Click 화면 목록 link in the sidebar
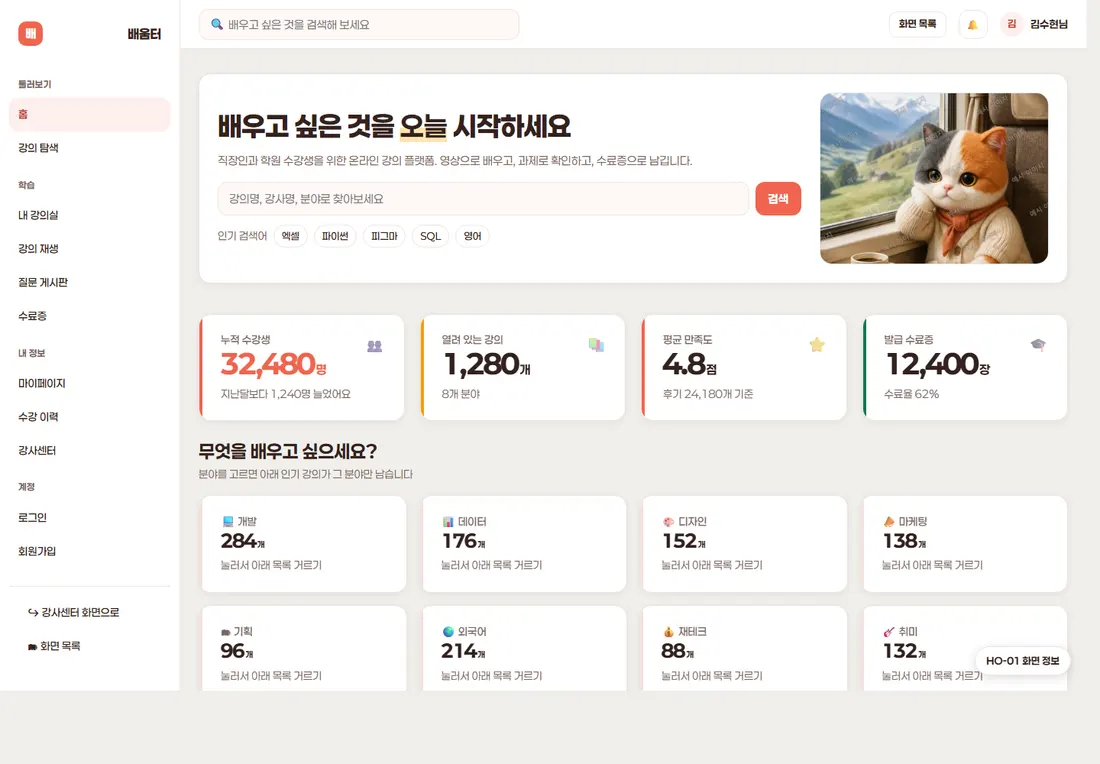 (x=54, y=646)
